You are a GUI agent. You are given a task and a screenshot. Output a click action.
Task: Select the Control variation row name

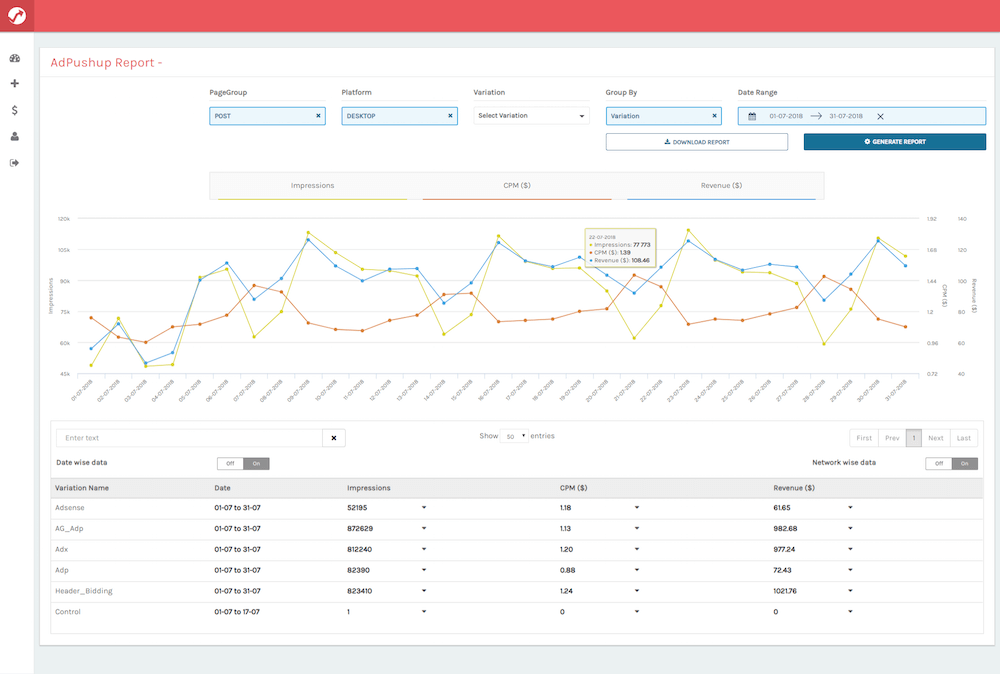[68, 612]
